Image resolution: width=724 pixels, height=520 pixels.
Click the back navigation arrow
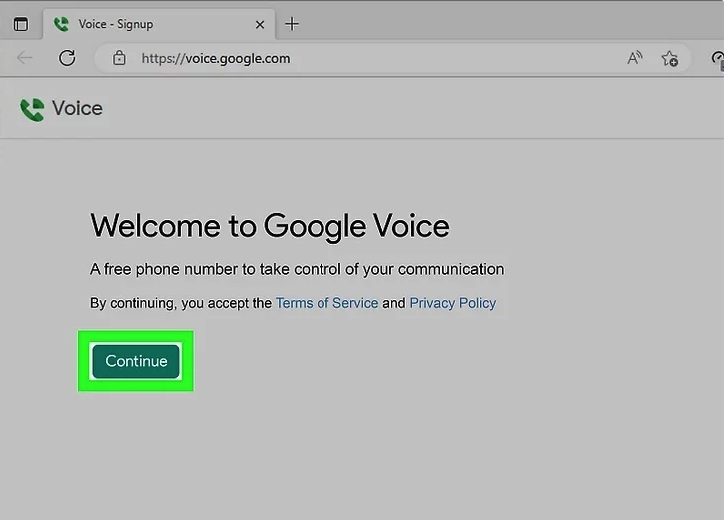click(25, 58)
